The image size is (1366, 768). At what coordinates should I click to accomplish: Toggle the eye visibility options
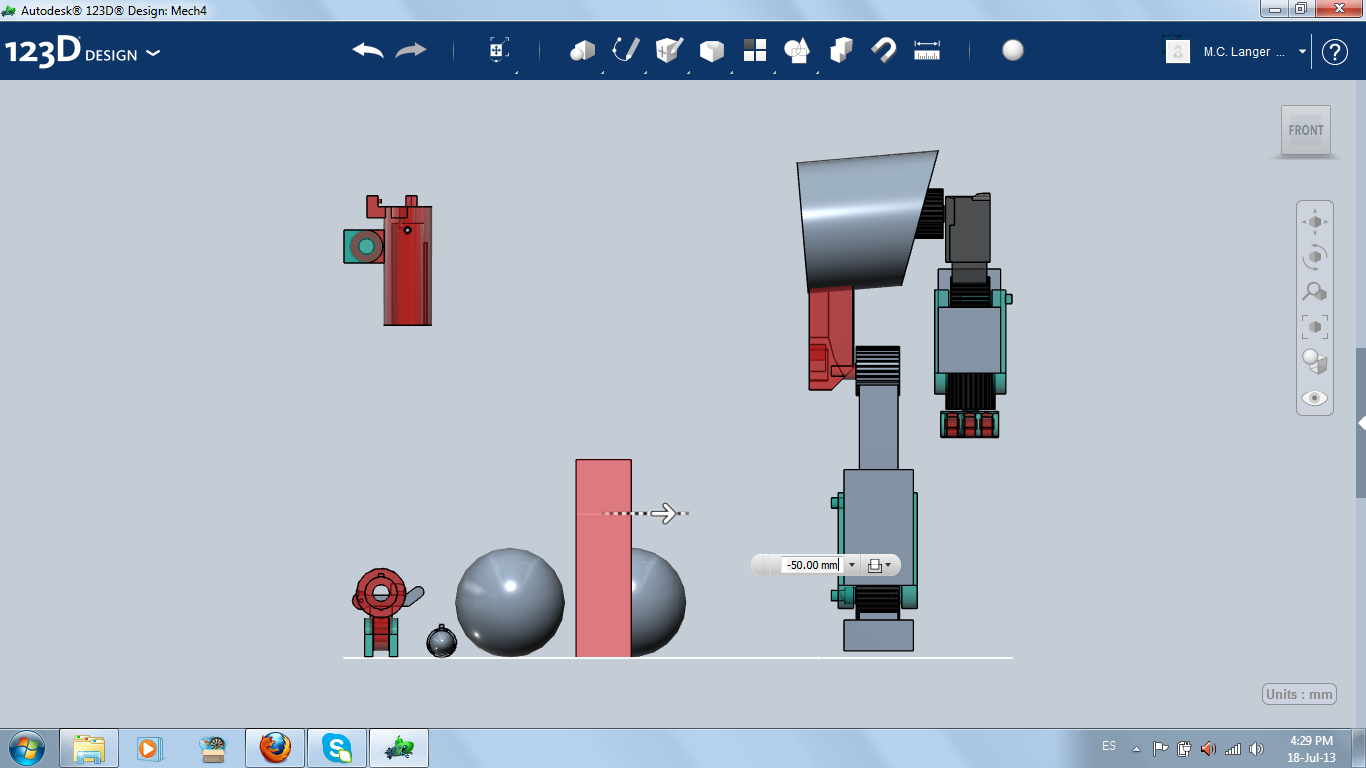pyautogui.click(x=1315, y=398)
